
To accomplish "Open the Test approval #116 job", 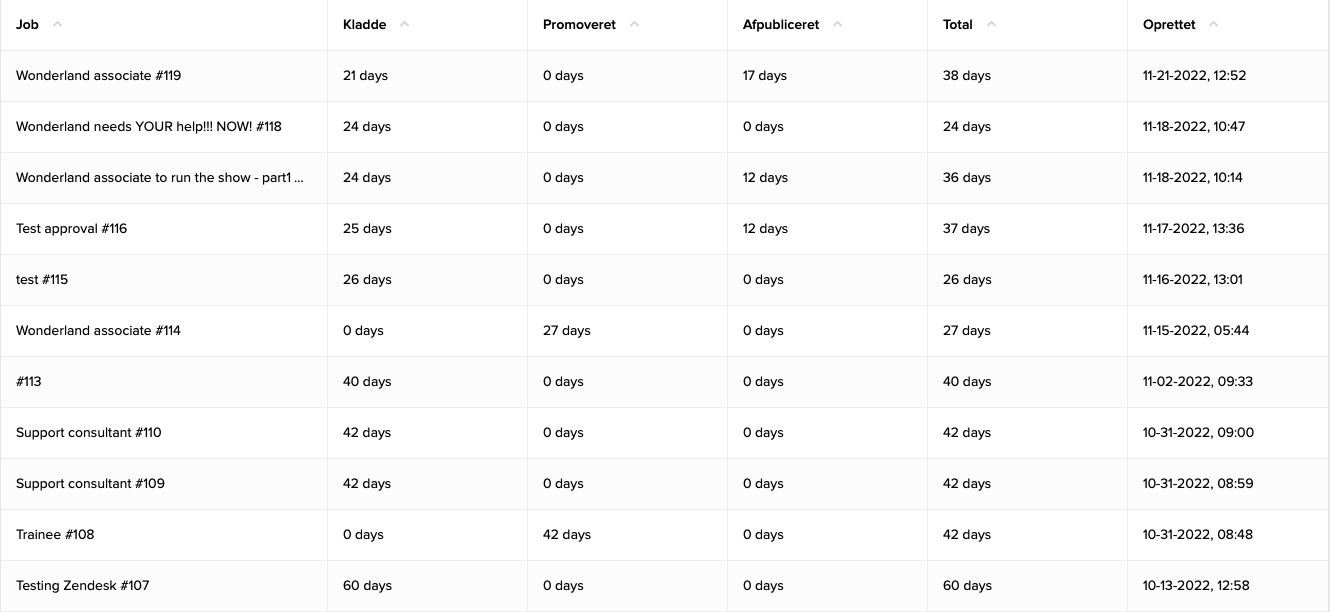I will point(71,228).
